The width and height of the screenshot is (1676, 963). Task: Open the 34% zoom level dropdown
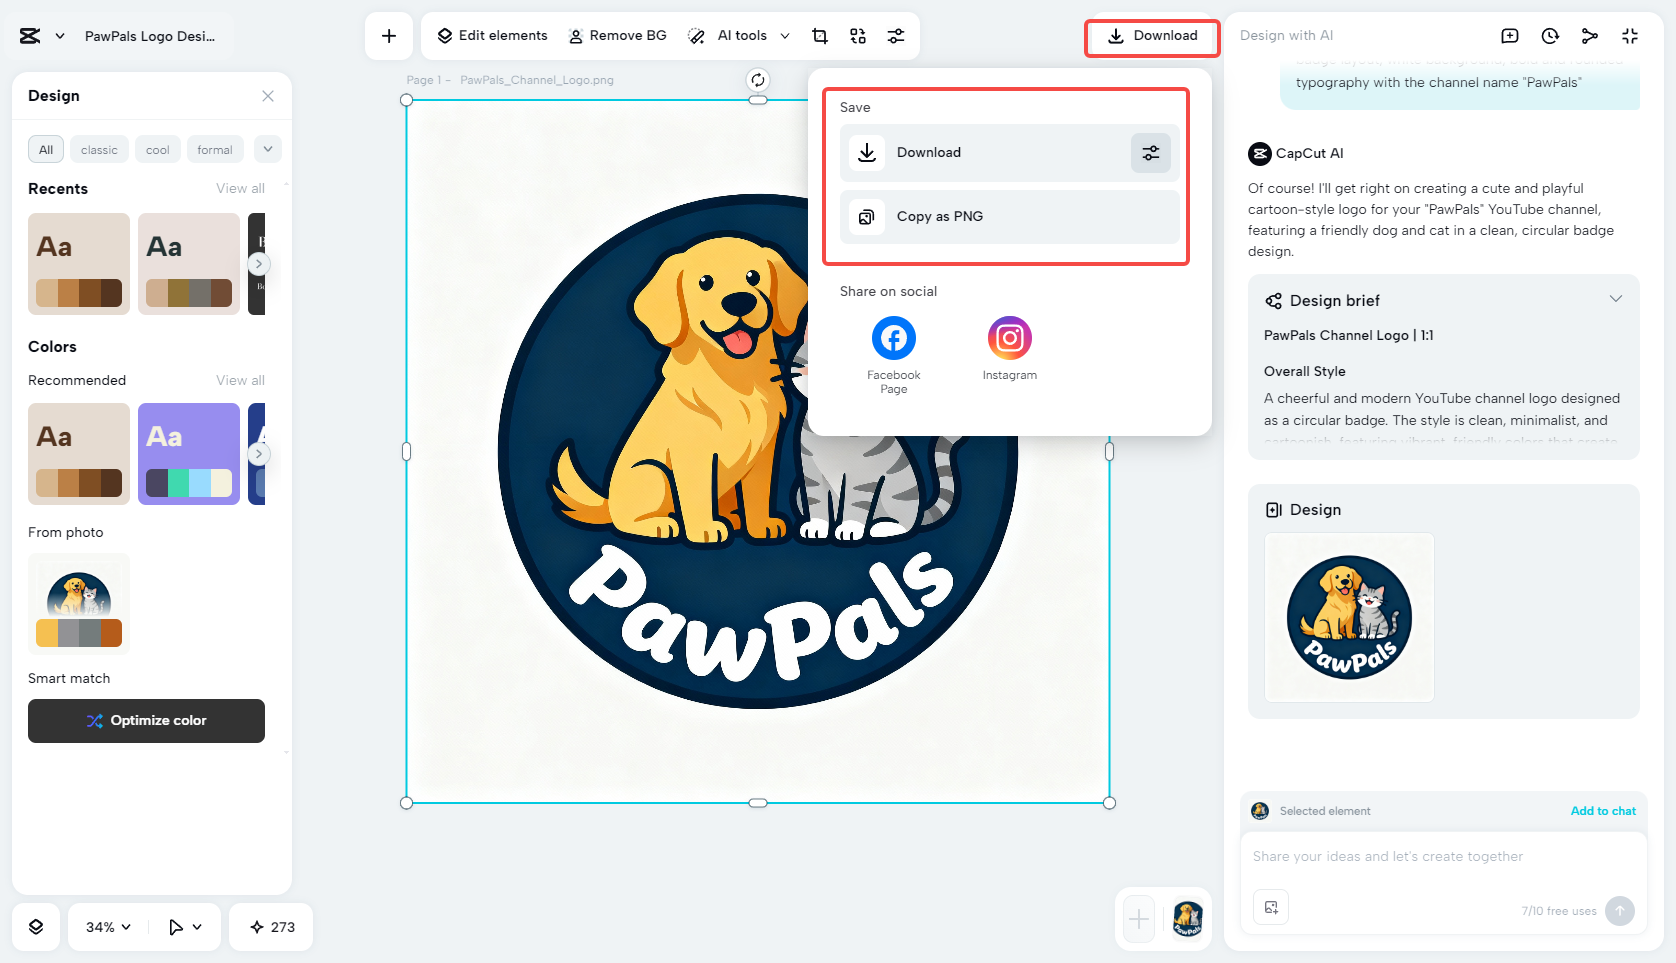pos(105,927)
